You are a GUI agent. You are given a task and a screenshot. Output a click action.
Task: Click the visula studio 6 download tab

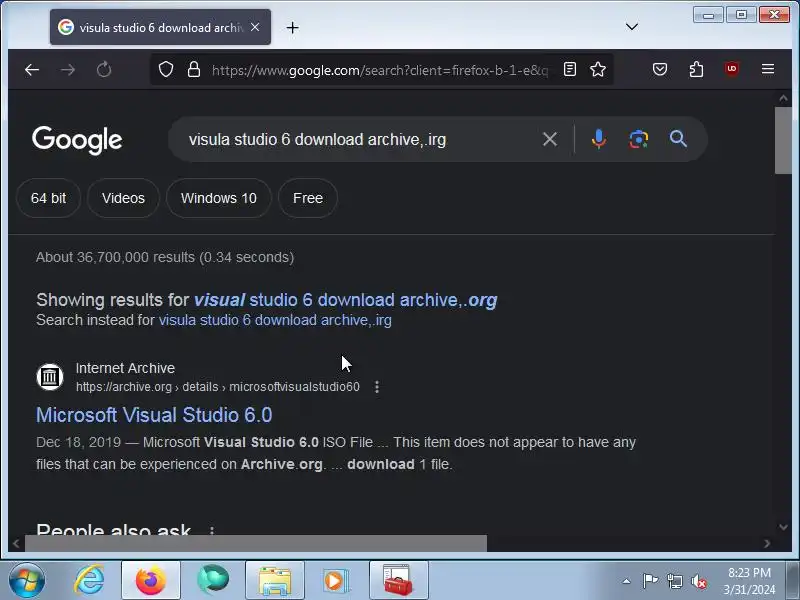click(160, 27)
